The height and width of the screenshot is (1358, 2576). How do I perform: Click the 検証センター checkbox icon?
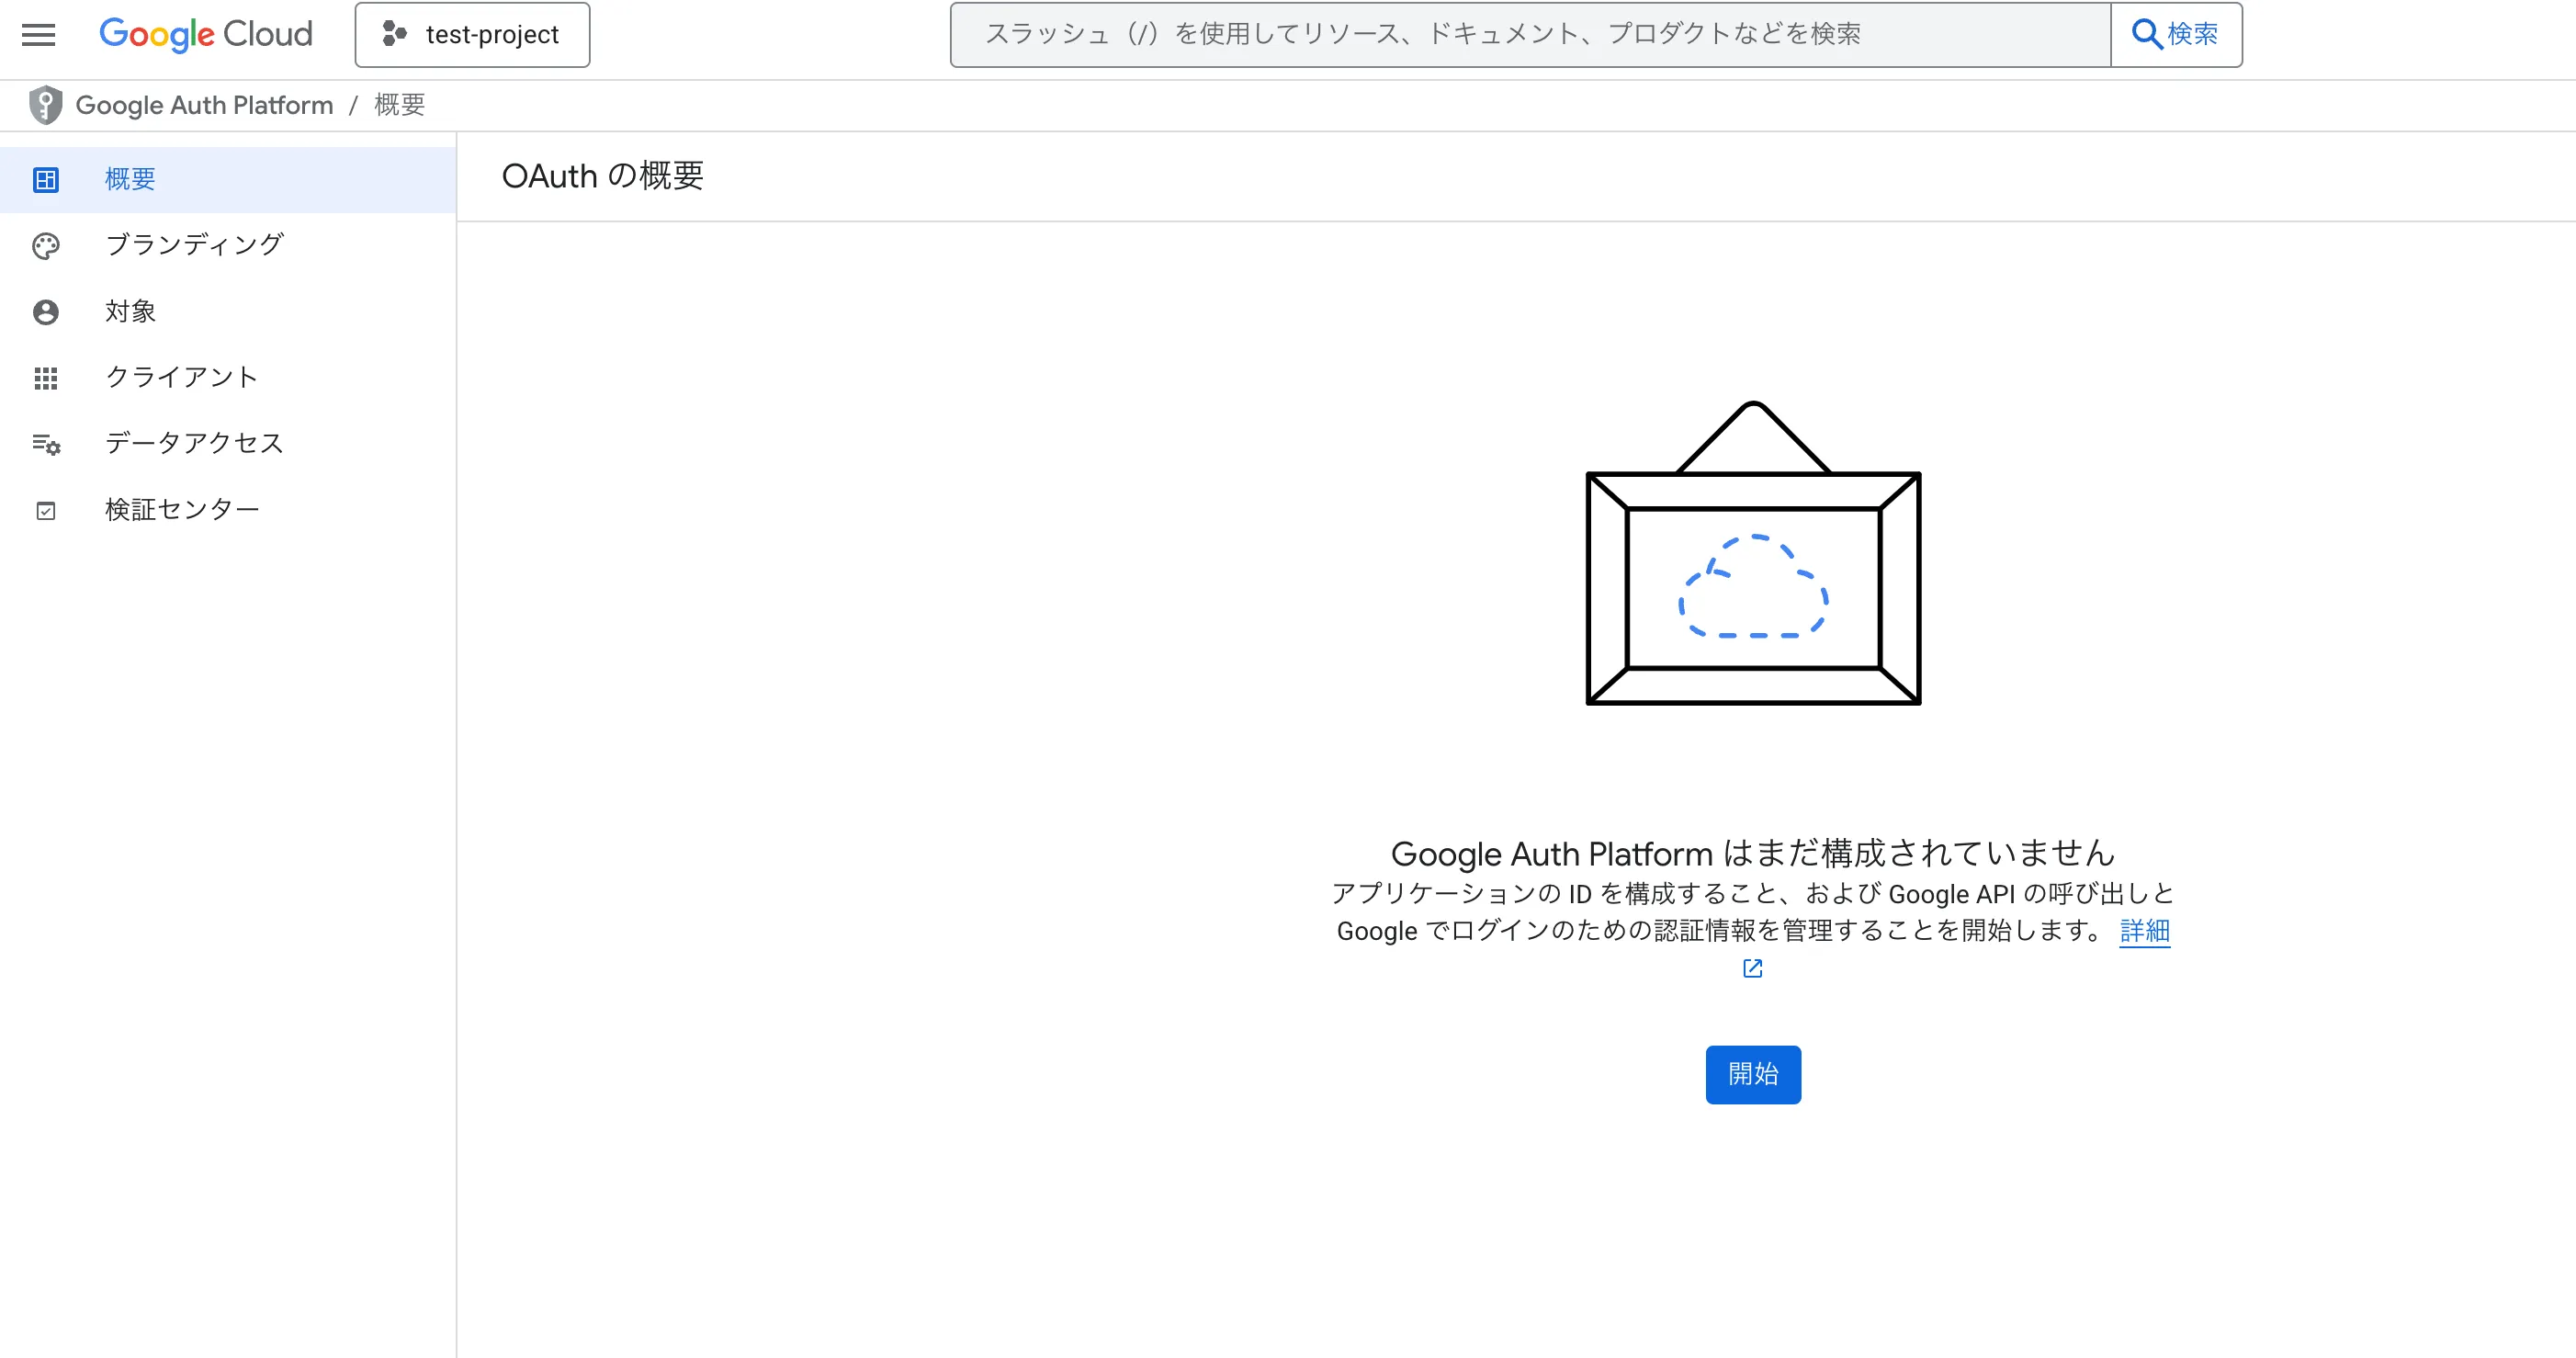[46, 511]
